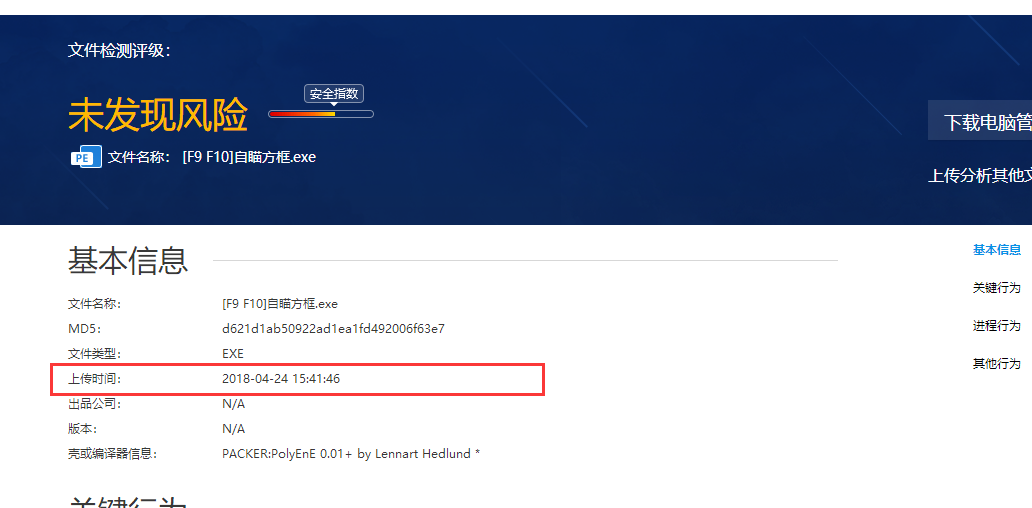Screen dimensions: 1032x508
Task: Click the 安全指数 tooltip label
Action: 334,93
